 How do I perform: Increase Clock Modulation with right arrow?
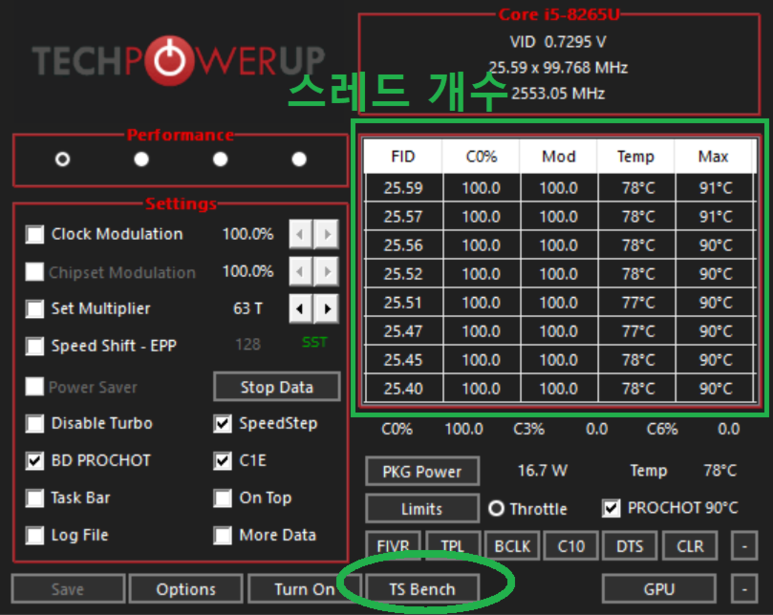pos(327,234)
